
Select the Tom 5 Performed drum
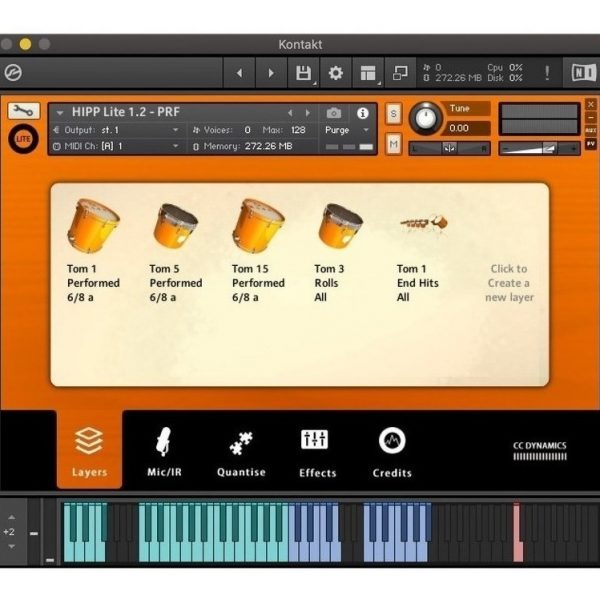175,227
